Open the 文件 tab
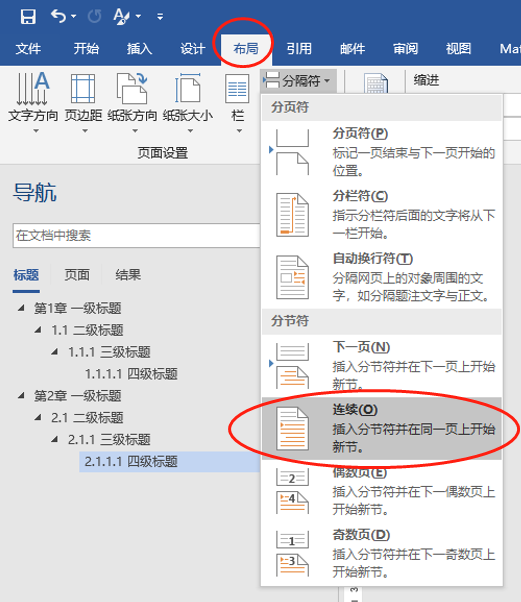Image resolution: width=521 pixels, height=602 pixels. tap(28, 49)
